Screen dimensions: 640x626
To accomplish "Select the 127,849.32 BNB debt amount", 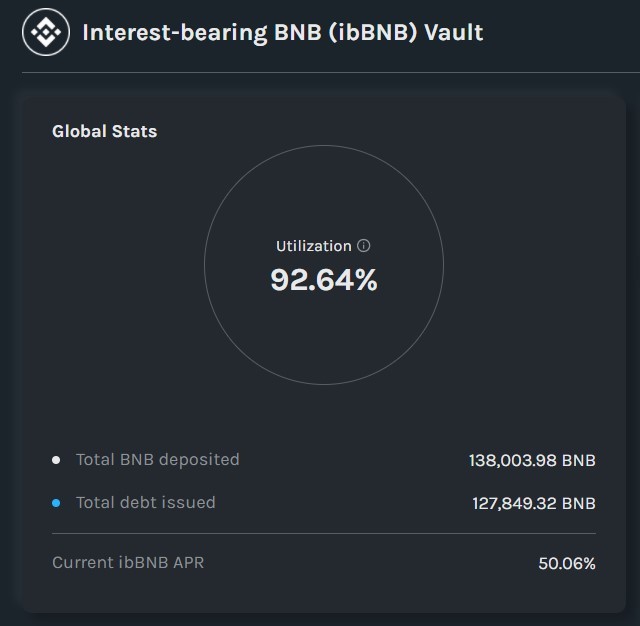I will tap(534, 504).
